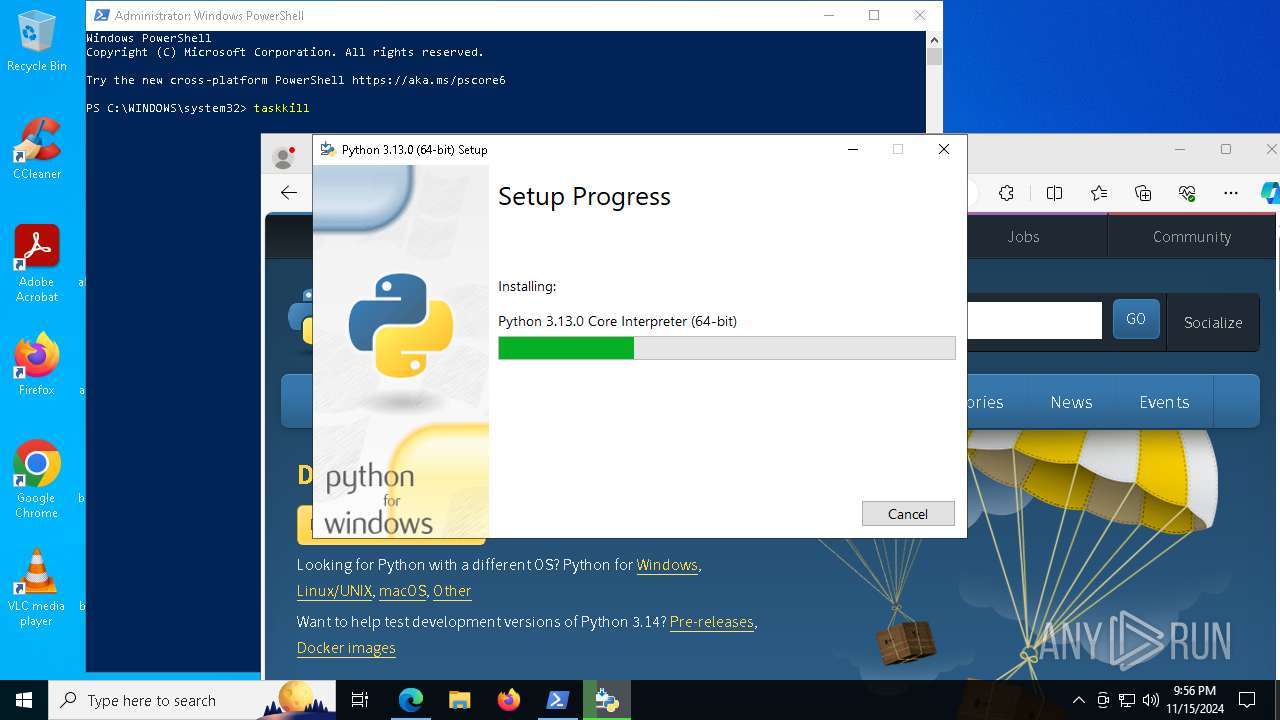Click the Python Core Interpreter status text

617,321
